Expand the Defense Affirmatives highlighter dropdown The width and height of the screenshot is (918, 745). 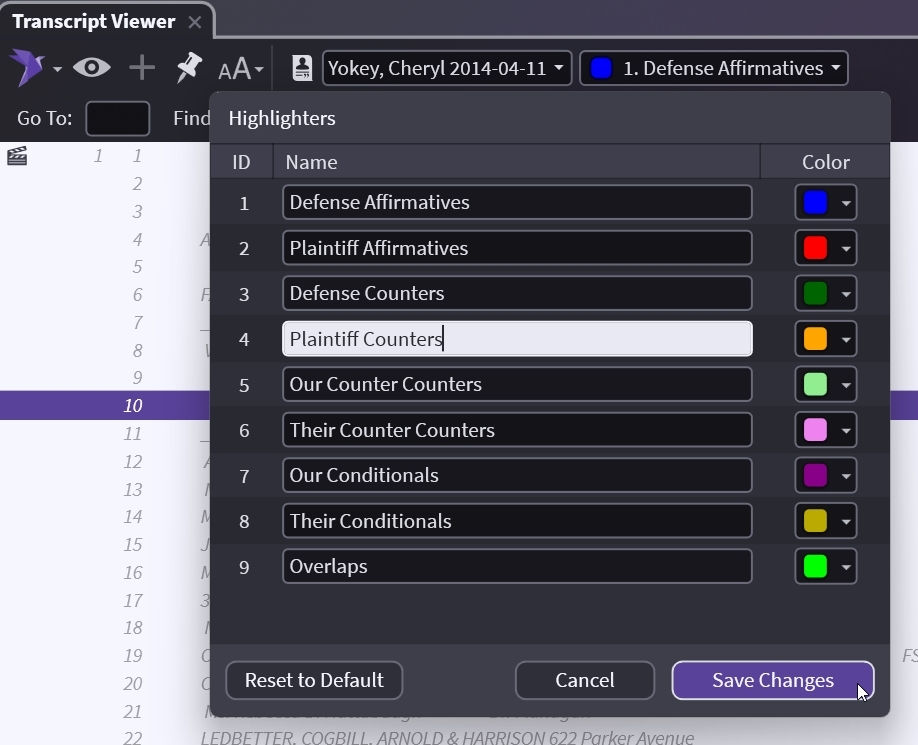click(x=714, y=68)
